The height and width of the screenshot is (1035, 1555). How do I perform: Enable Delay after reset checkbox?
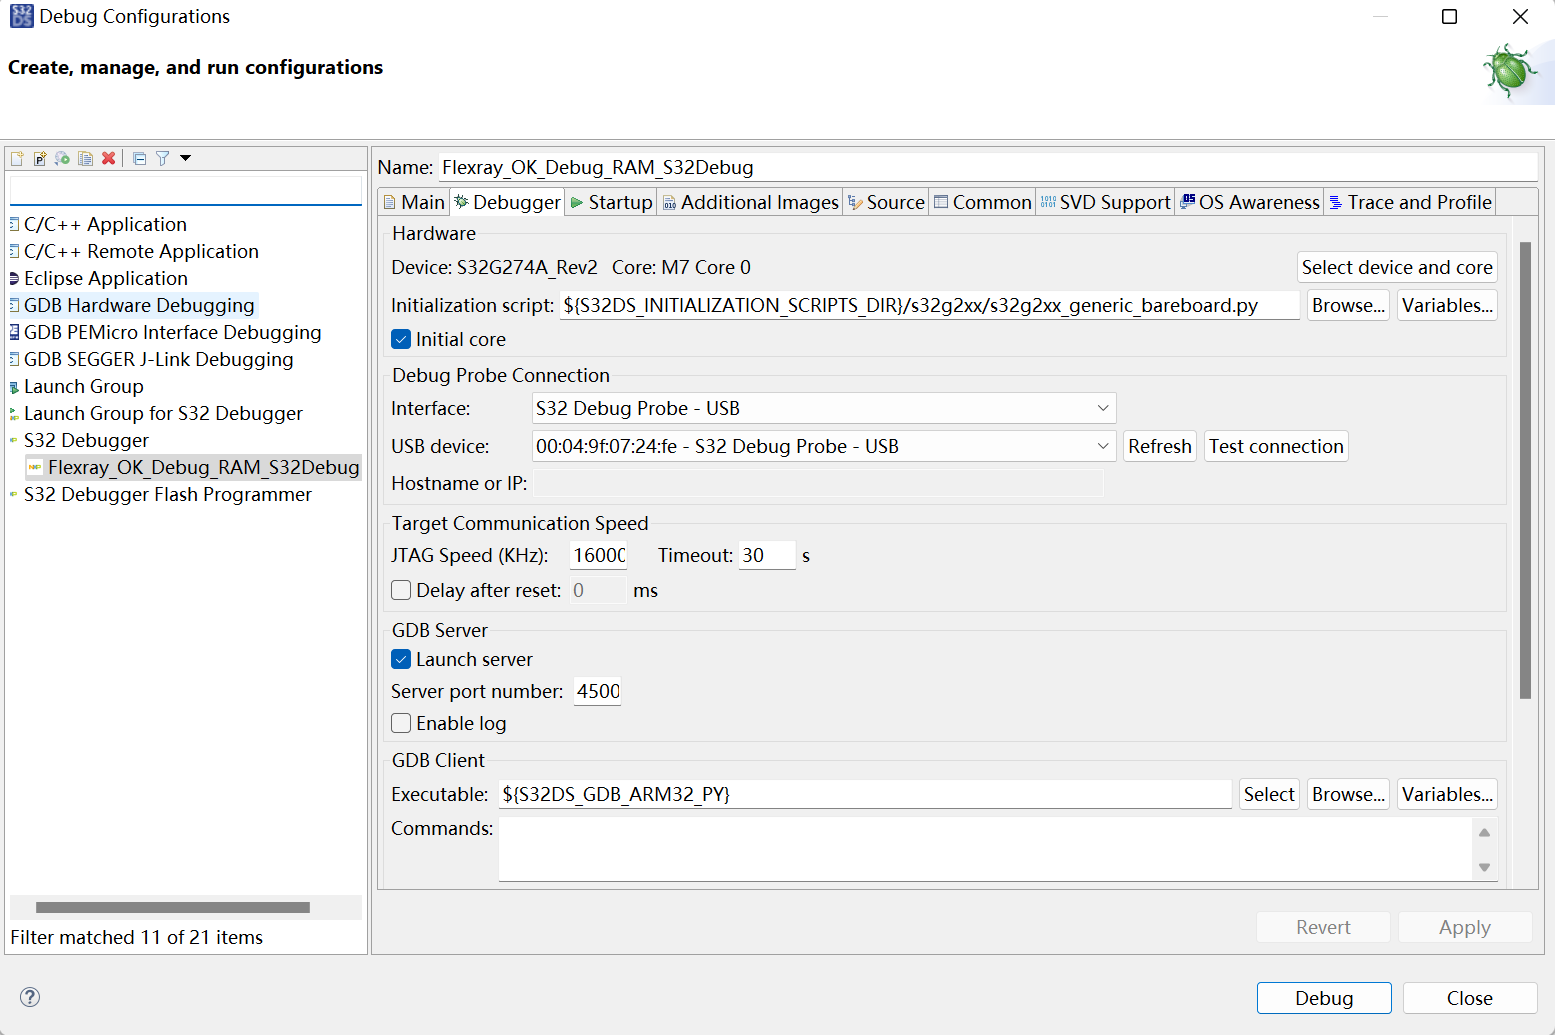click(401, 590)
